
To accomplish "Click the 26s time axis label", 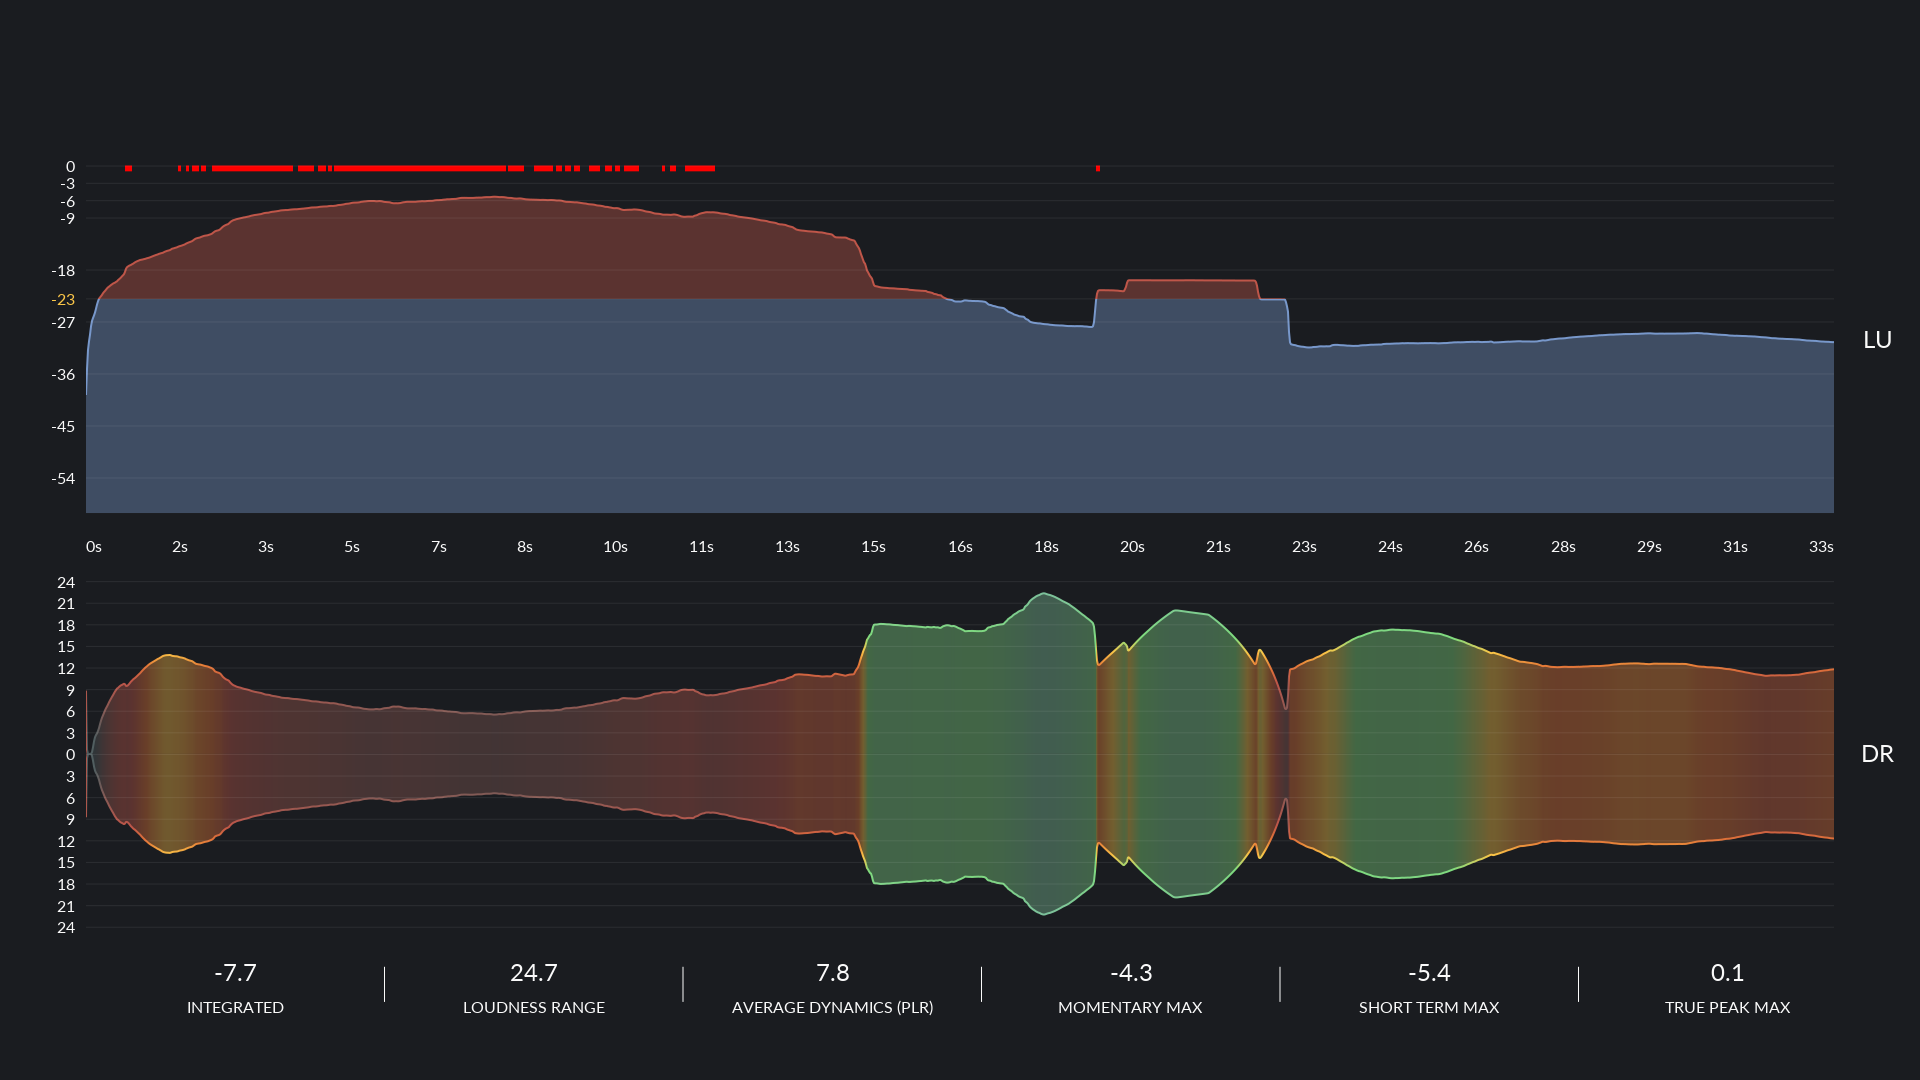I will pyautogui.click(x=1476, y=547).
